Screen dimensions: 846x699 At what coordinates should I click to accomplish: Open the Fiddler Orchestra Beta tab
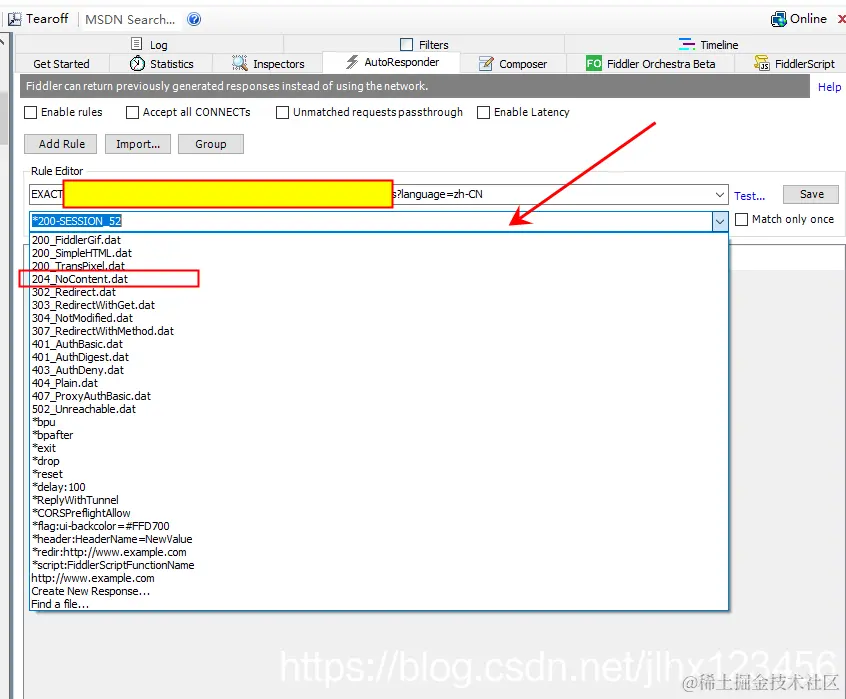click(x=651, y=64)
